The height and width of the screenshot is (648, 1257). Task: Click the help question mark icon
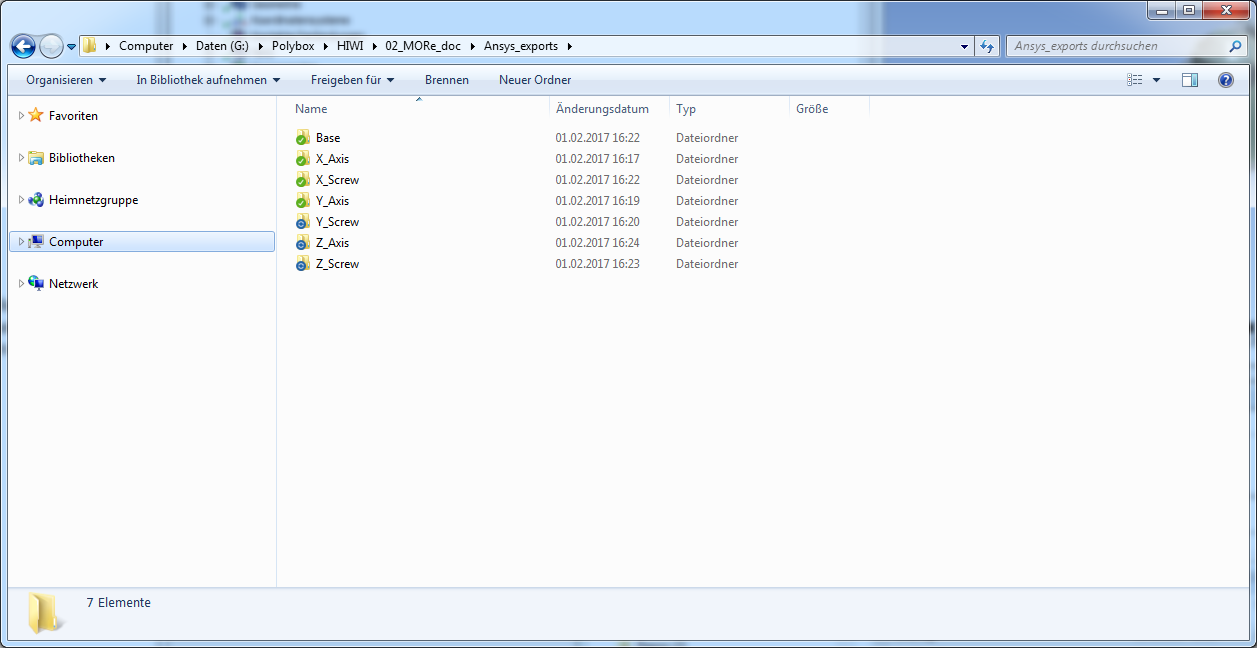pyautogui.click(x=1225, y=80)
